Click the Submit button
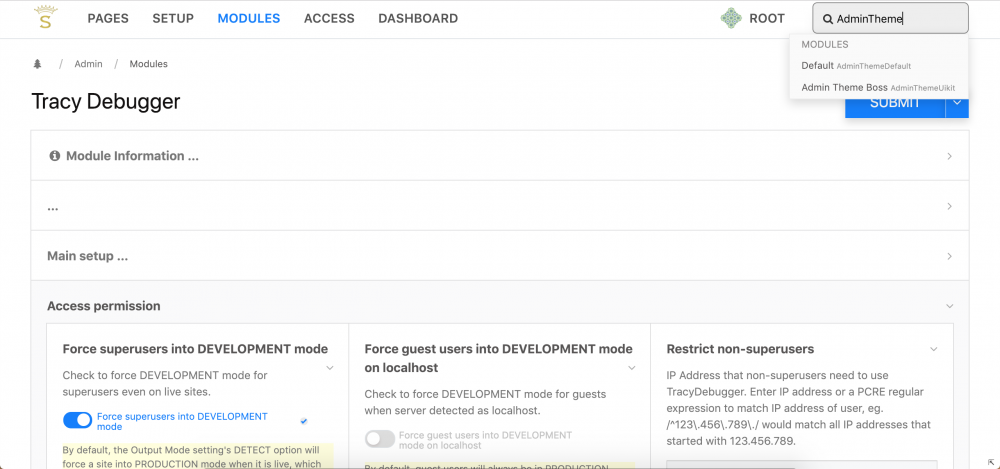Viewport: 1000px width, 469px height. 894,105
